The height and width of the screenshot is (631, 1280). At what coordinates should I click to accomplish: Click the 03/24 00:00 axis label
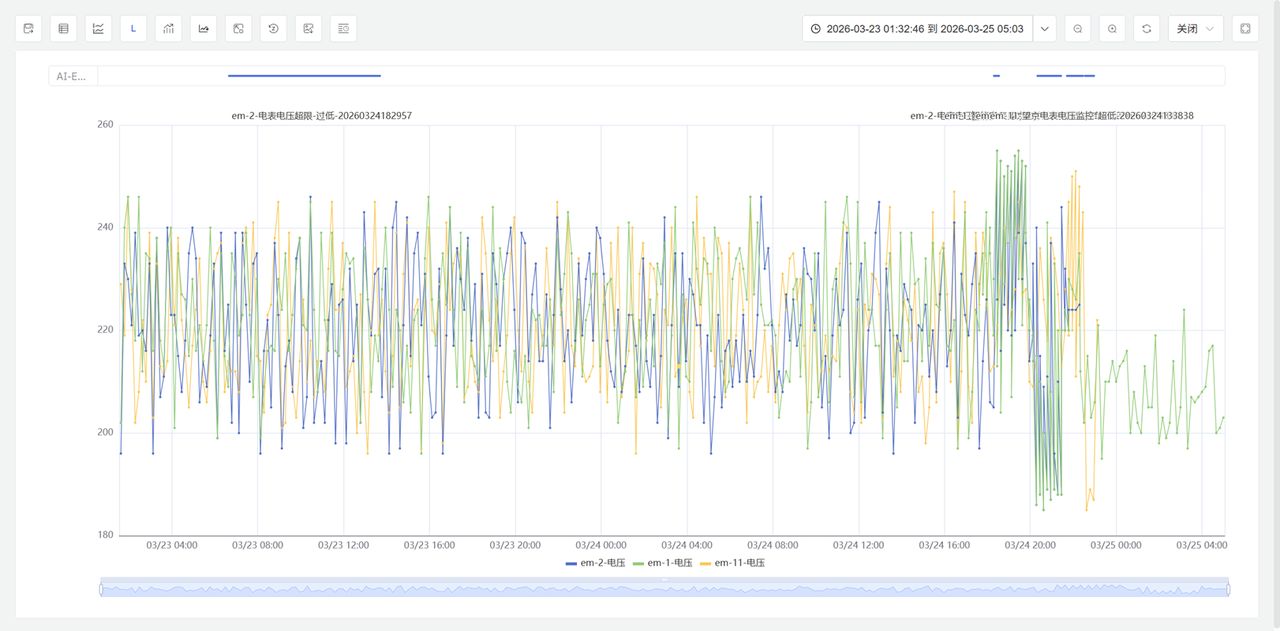click(x=601, y=545)
